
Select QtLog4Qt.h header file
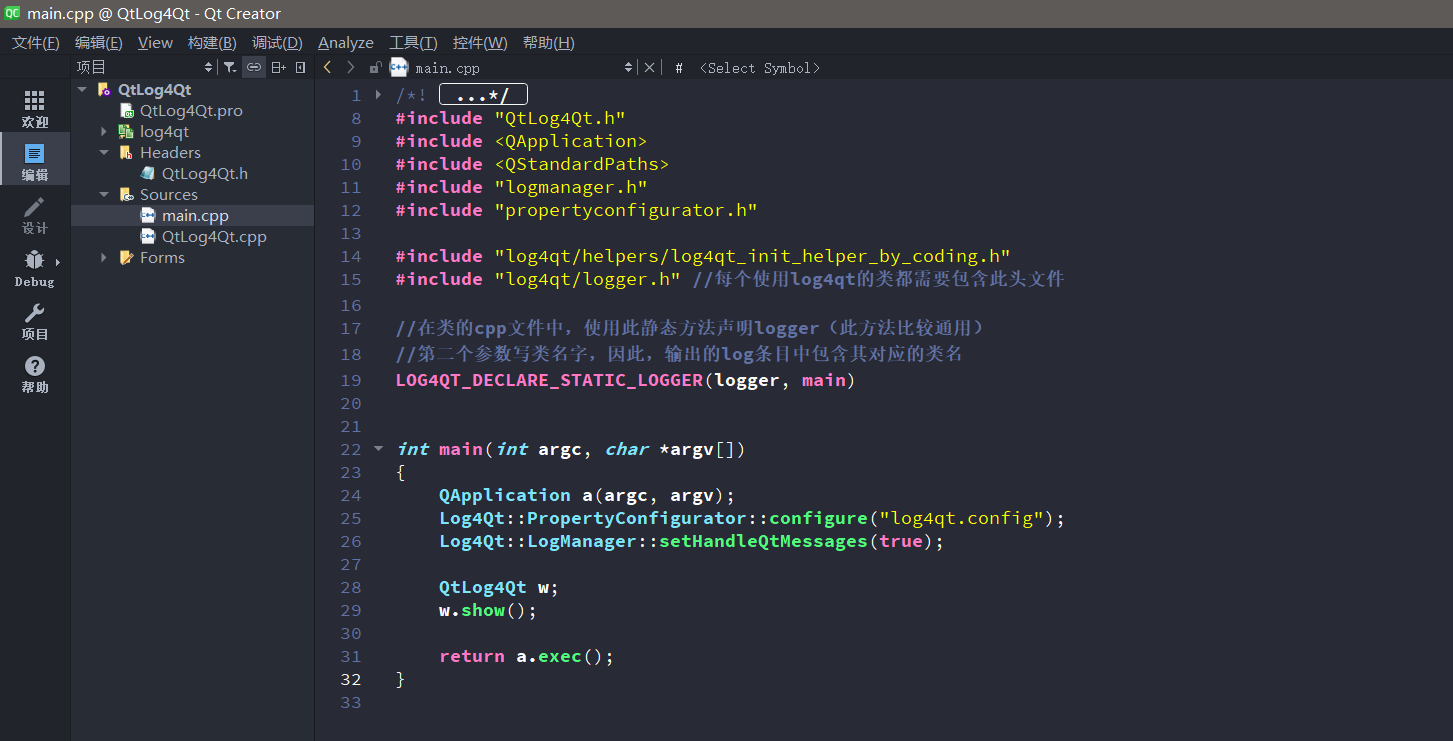205,174
